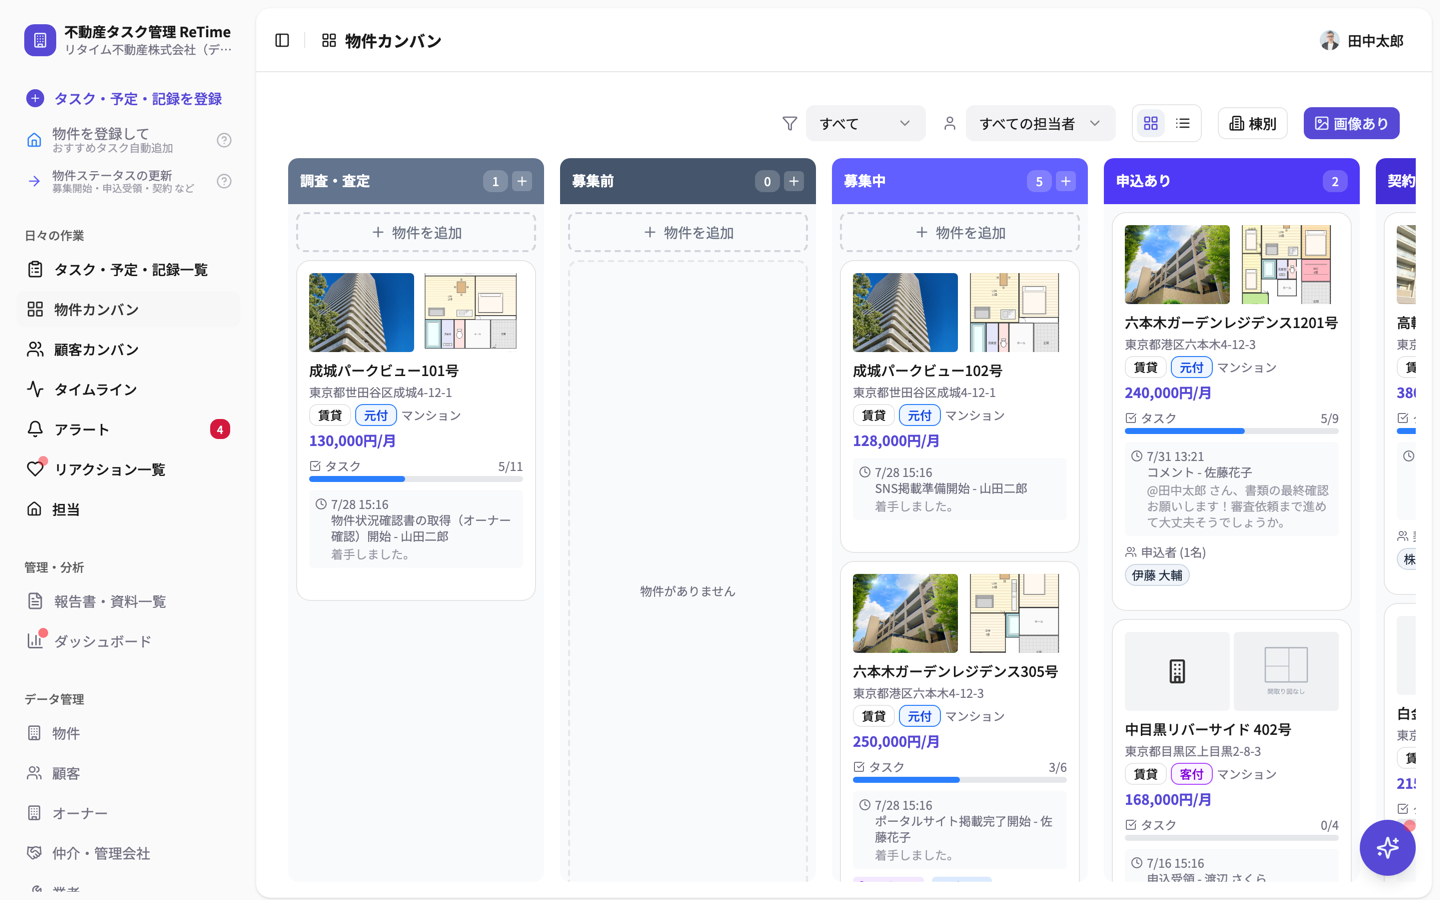1440x900 pixels.
Task: Open リアクション一覧 page
Action: point(128,469)
